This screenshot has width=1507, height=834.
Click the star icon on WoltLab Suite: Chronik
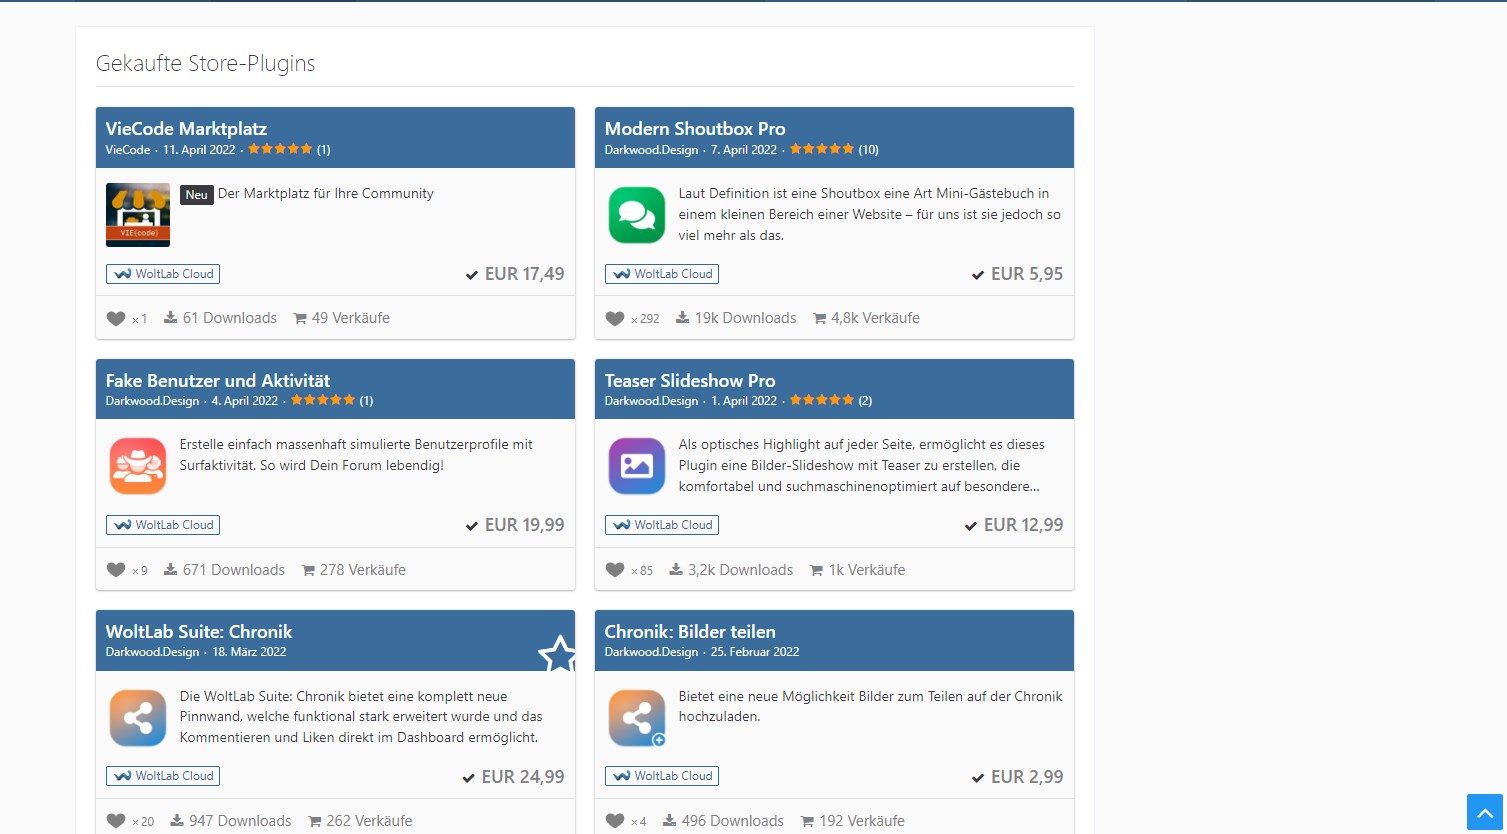click(557, 655)
